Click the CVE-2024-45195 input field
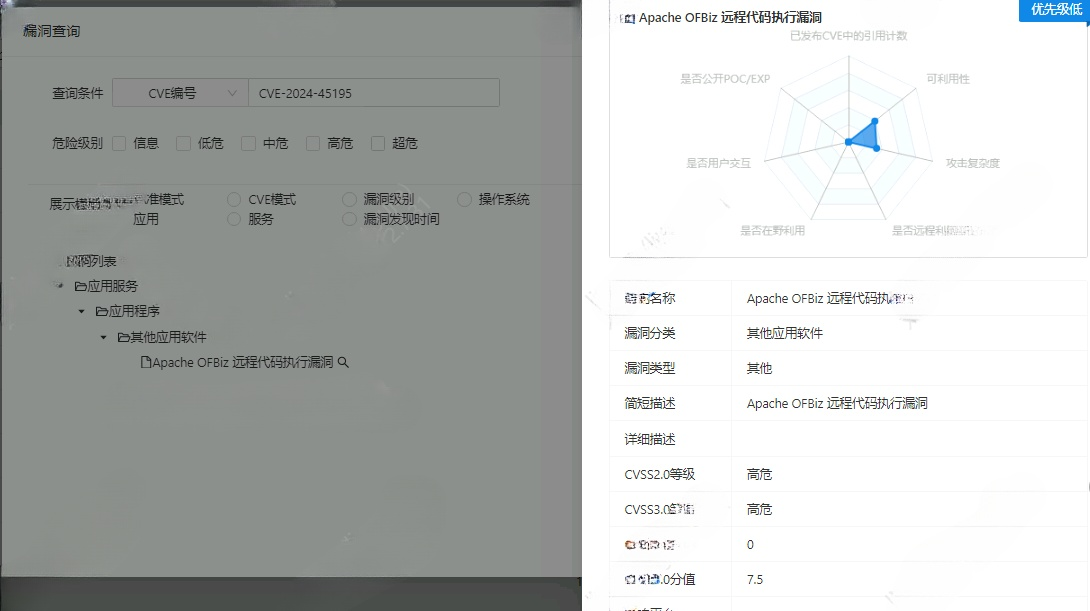This screenshot has width=1090, height=611. [x=373, y=92]
